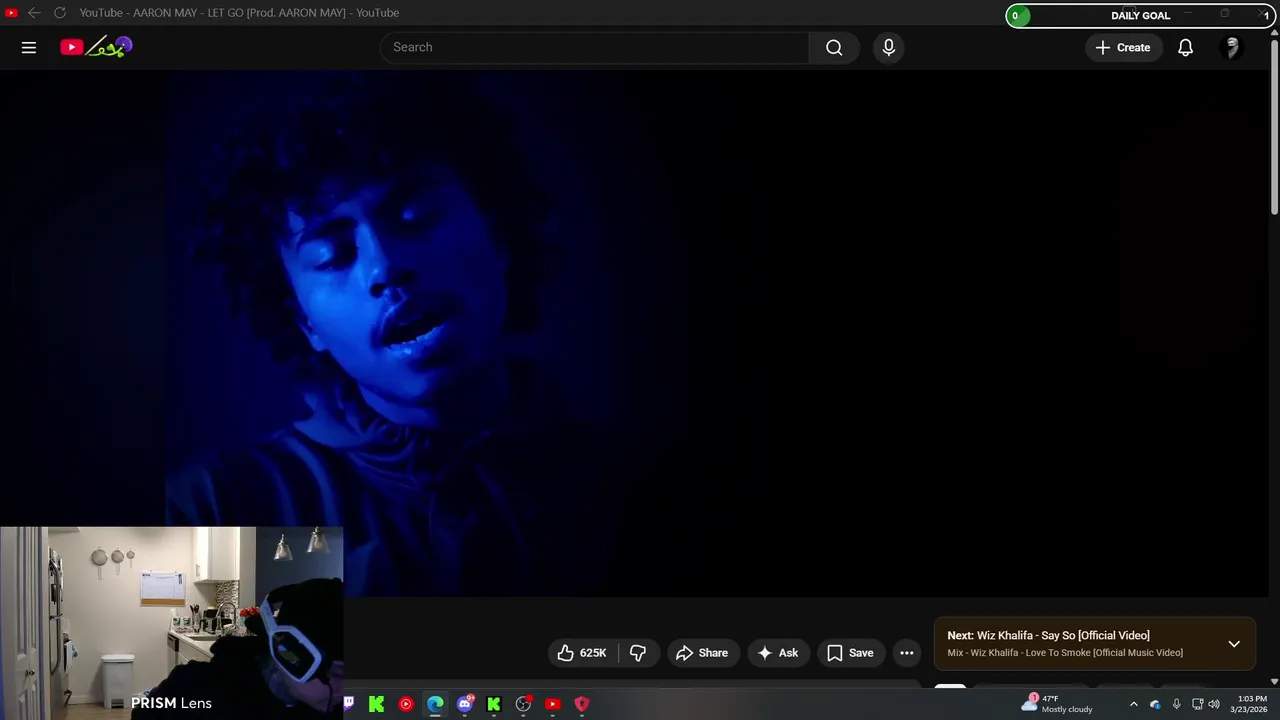The image size is (1280, 720).
Task: Switch to Microsoft Edge in the taskbar
Action: [435, 704]
